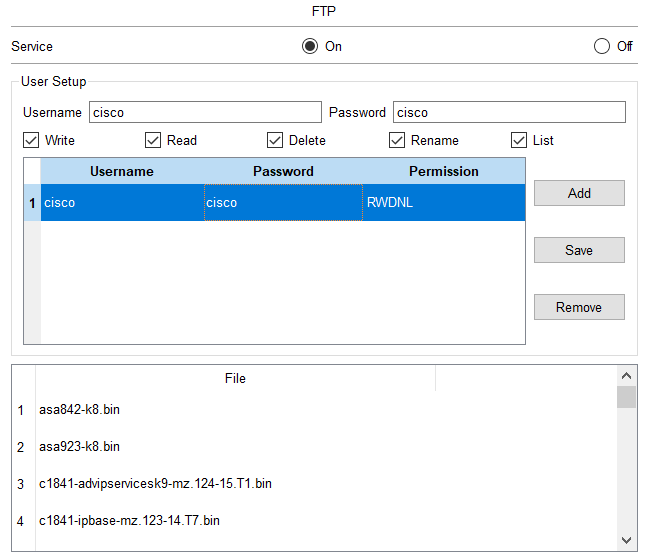This screenshot has height=557, width=645.
Task: Toggle the Delete permission checkbox
Action: [276, 140]
